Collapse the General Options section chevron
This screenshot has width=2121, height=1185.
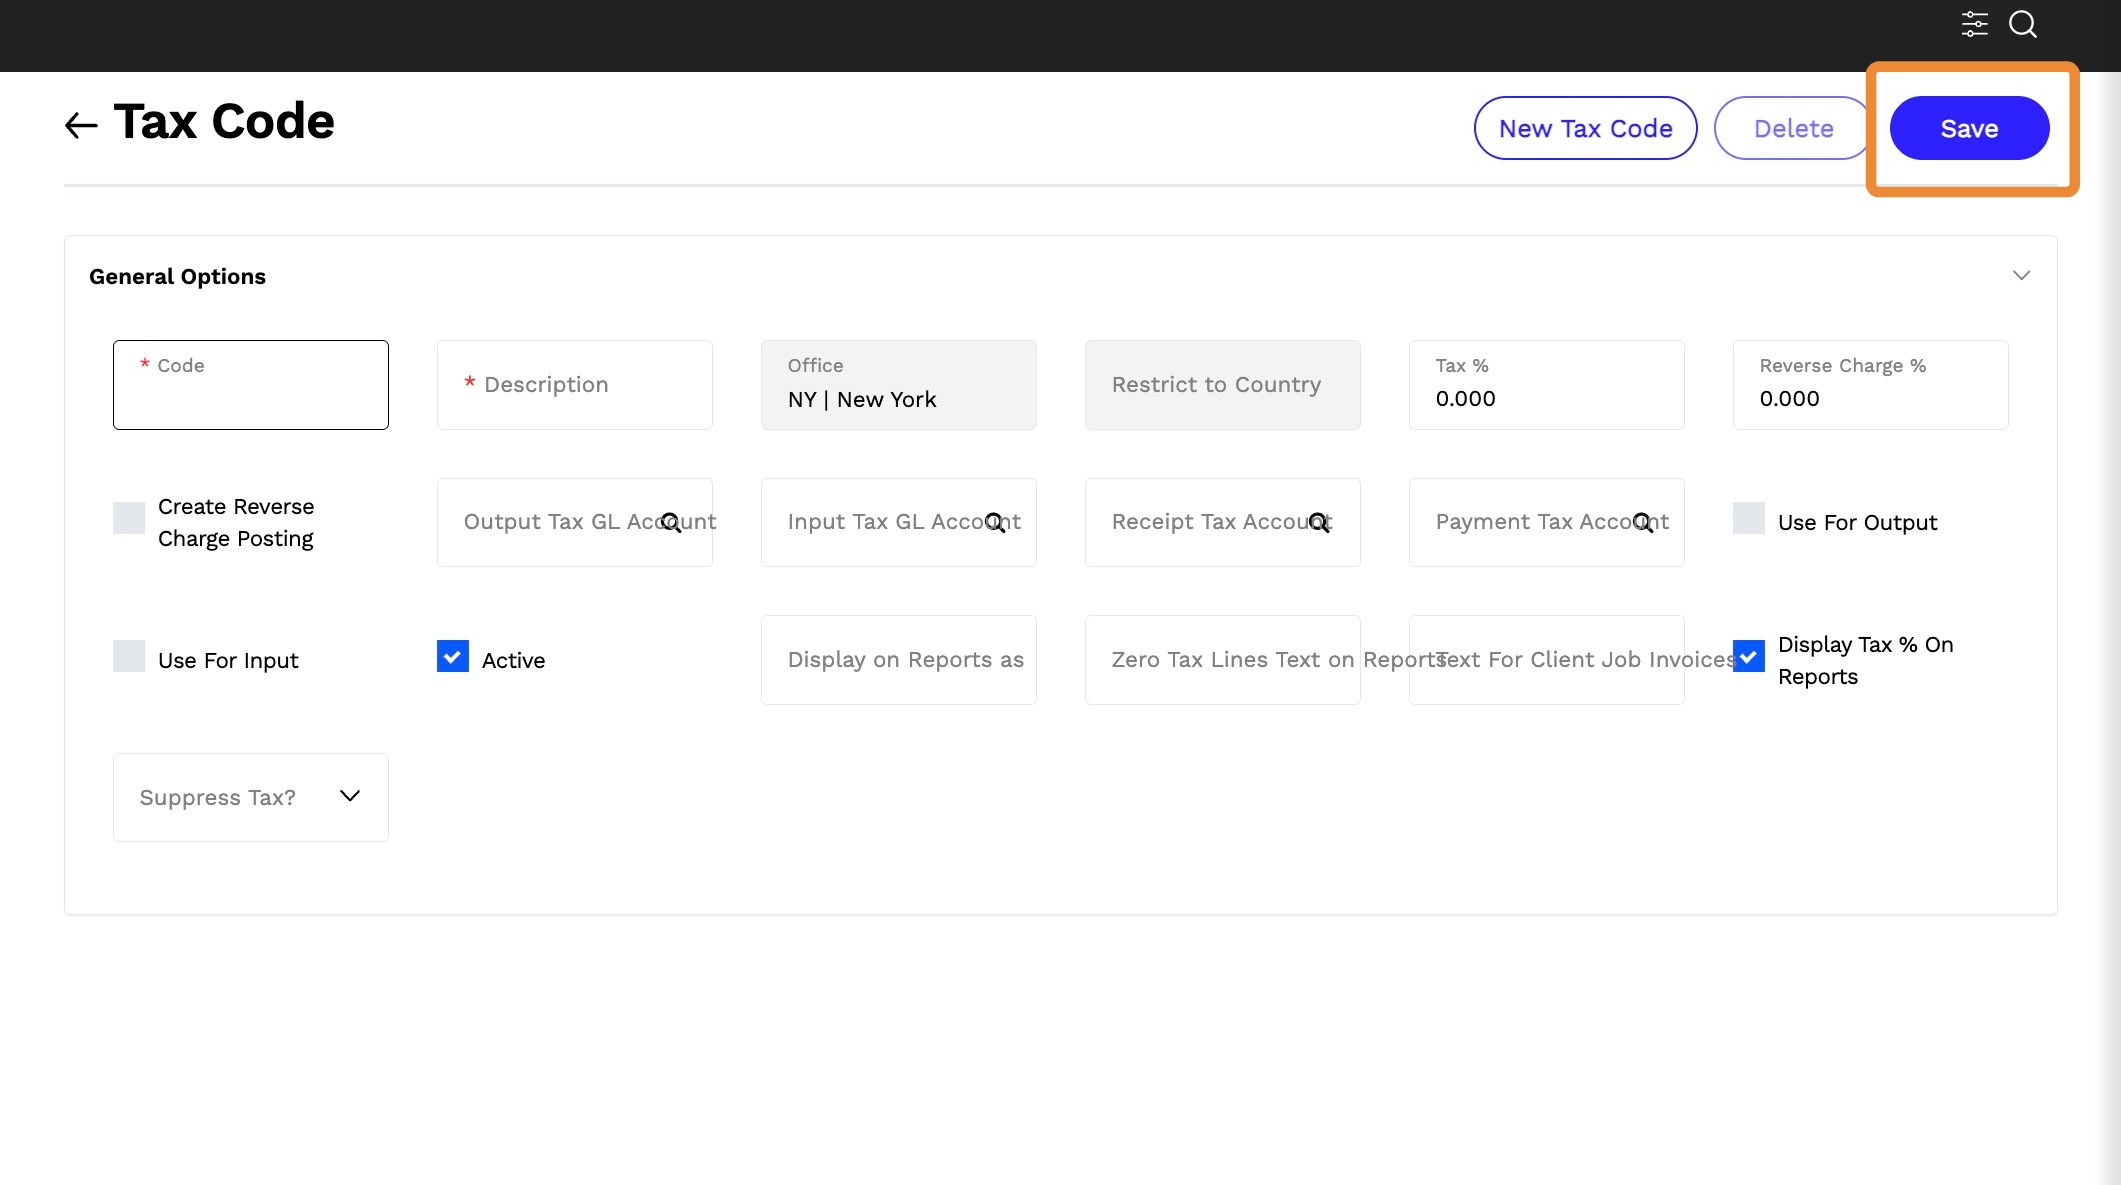[2021, 275]
